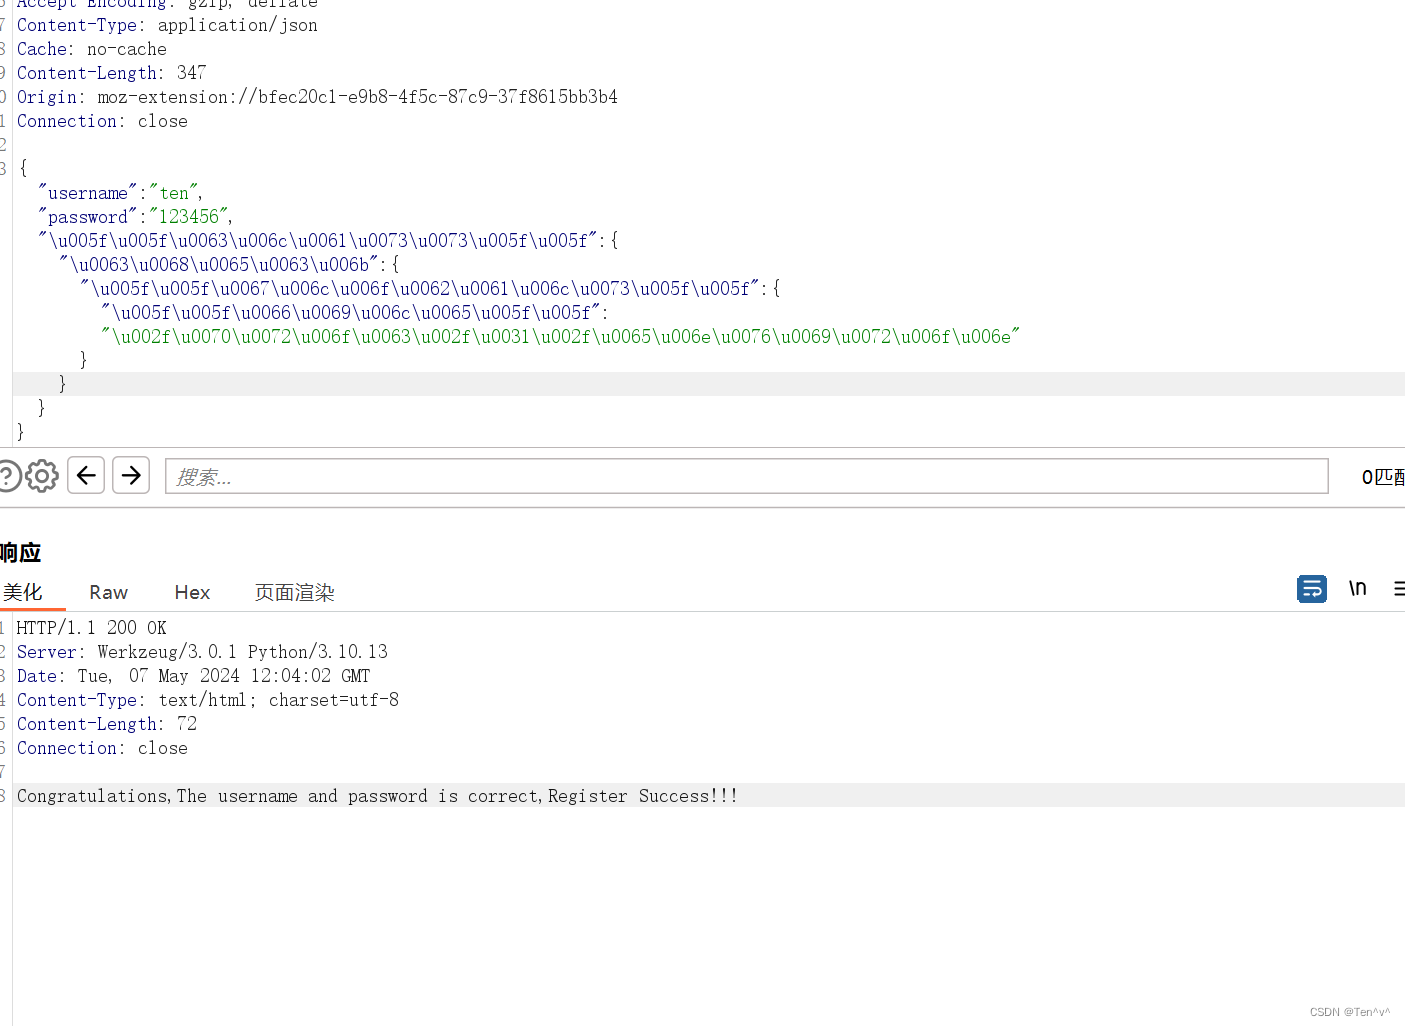This screenshot has height=1026, width=1405.
Task: Click the HTTP/1.1 200 OK status line
Action: point(91,627)
